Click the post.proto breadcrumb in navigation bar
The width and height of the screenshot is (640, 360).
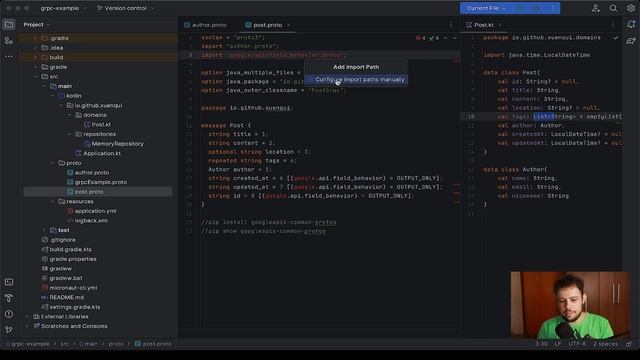pyautogui.click(x=153, y=344)
